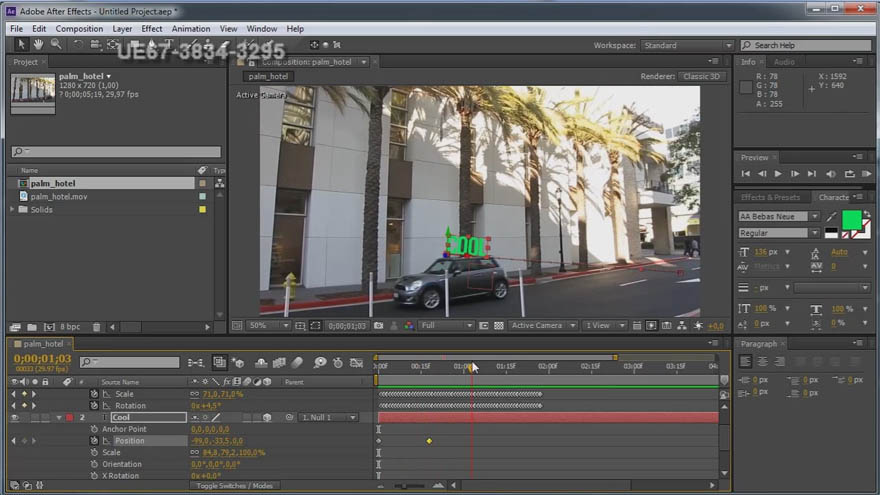The height and width of the screenshot is (495, 880).
Task: Click Toggle Switches / Modes button
Action: click(x=235, y=486)
